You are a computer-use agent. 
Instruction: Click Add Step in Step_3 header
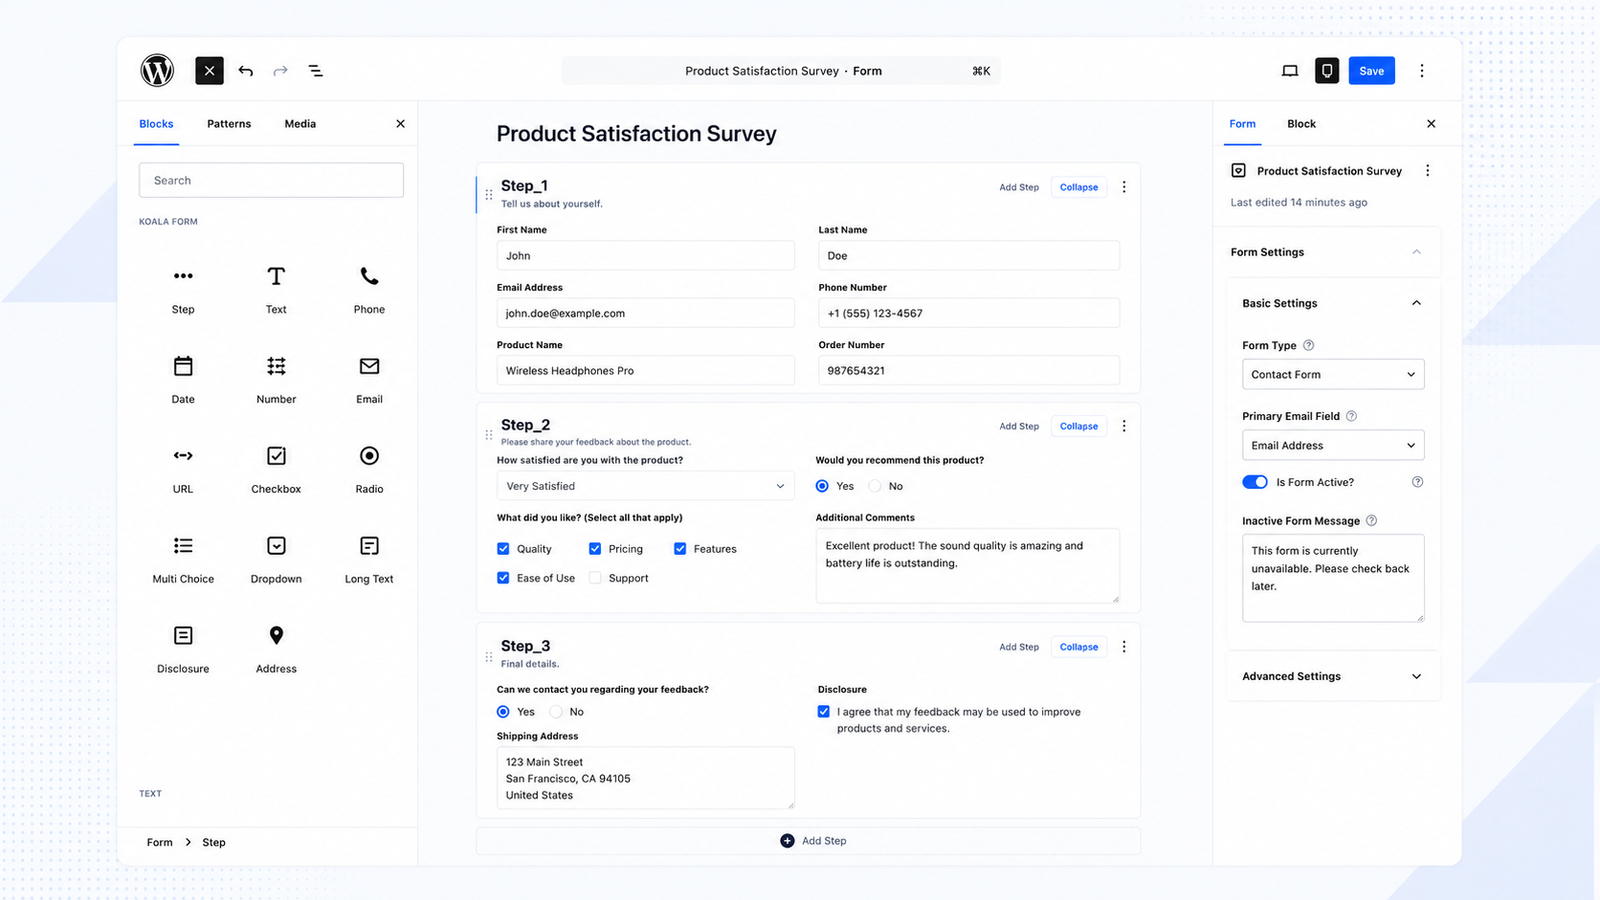tap(1019, 647)
